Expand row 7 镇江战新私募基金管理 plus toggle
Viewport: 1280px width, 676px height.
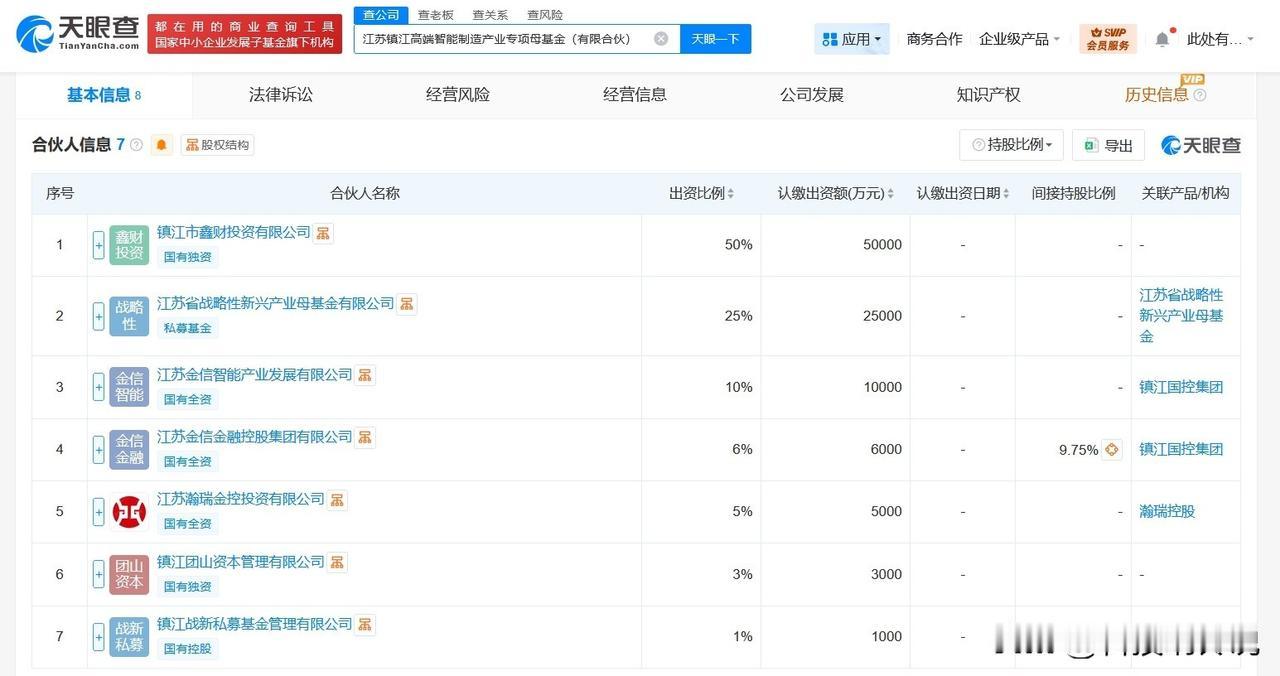tap(98, 636)
